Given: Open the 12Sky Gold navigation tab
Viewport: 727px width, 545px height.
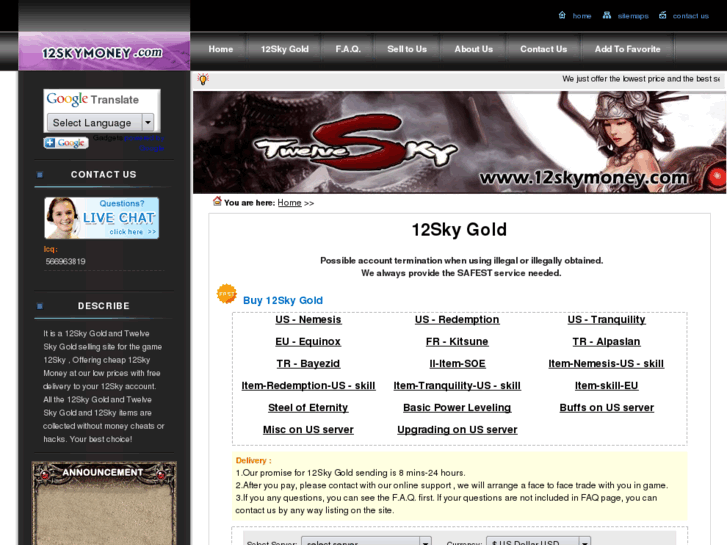Looking at the screenshot, I should coord(285,49).
